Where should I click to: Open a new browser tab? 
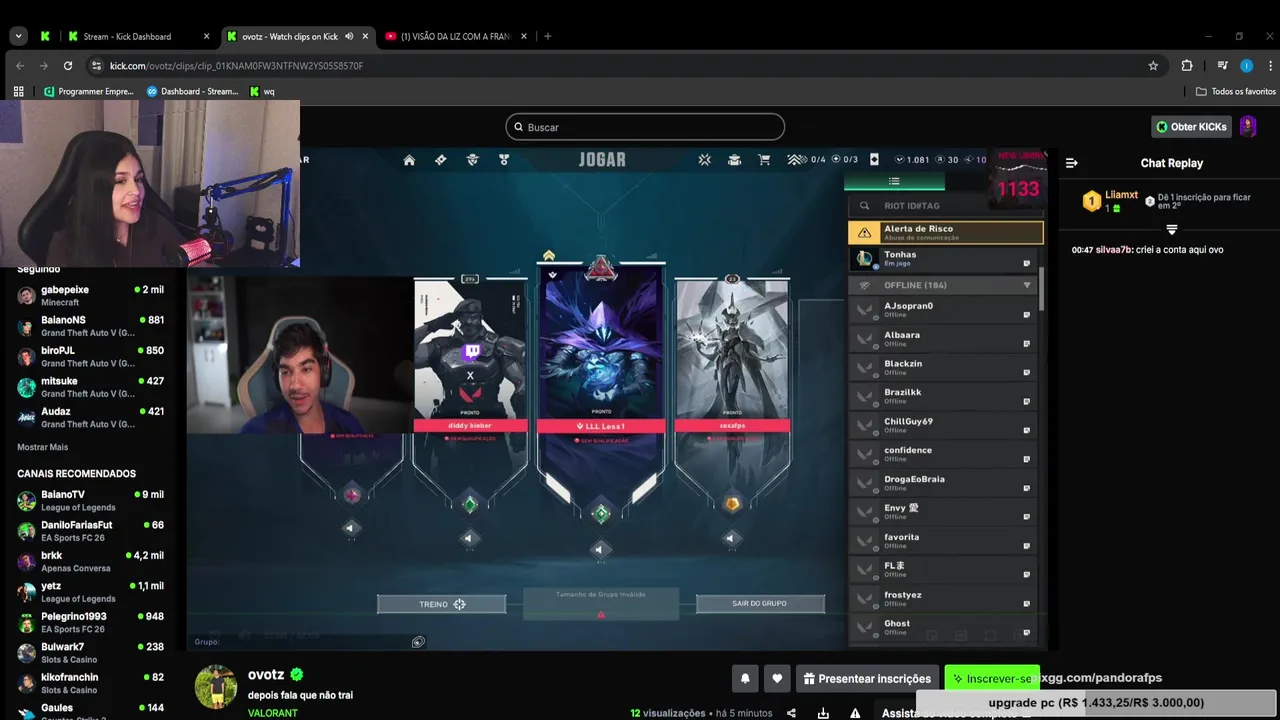(547, 36)
